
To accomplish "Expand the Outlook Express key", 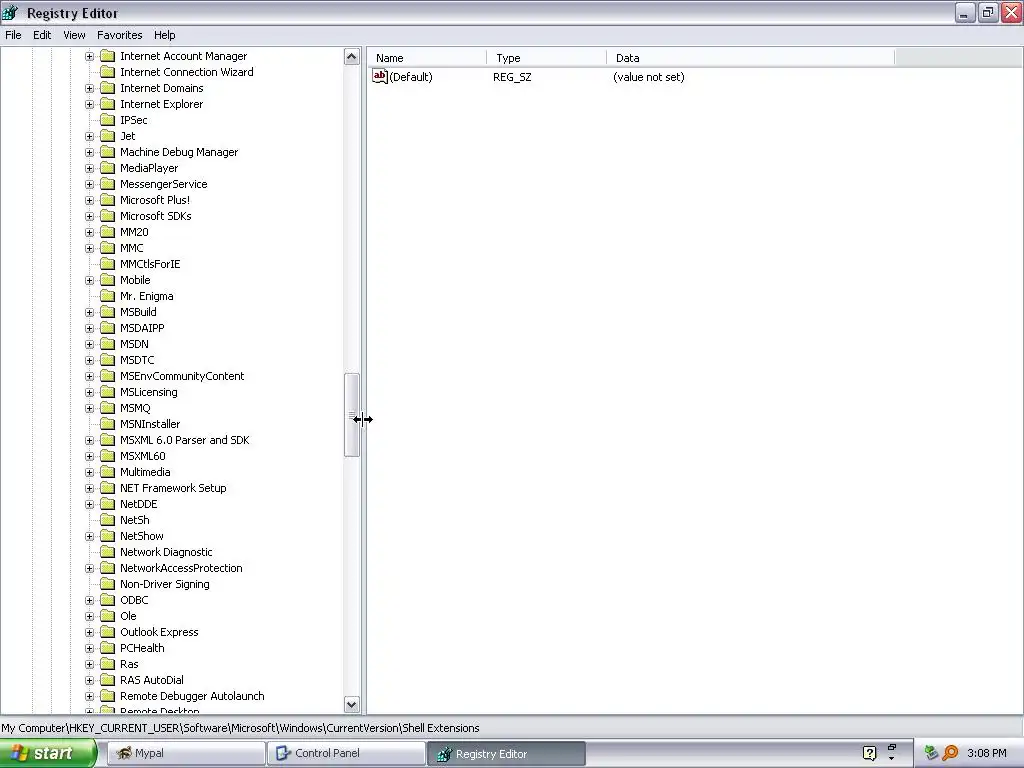I will [x=89, y=632].
